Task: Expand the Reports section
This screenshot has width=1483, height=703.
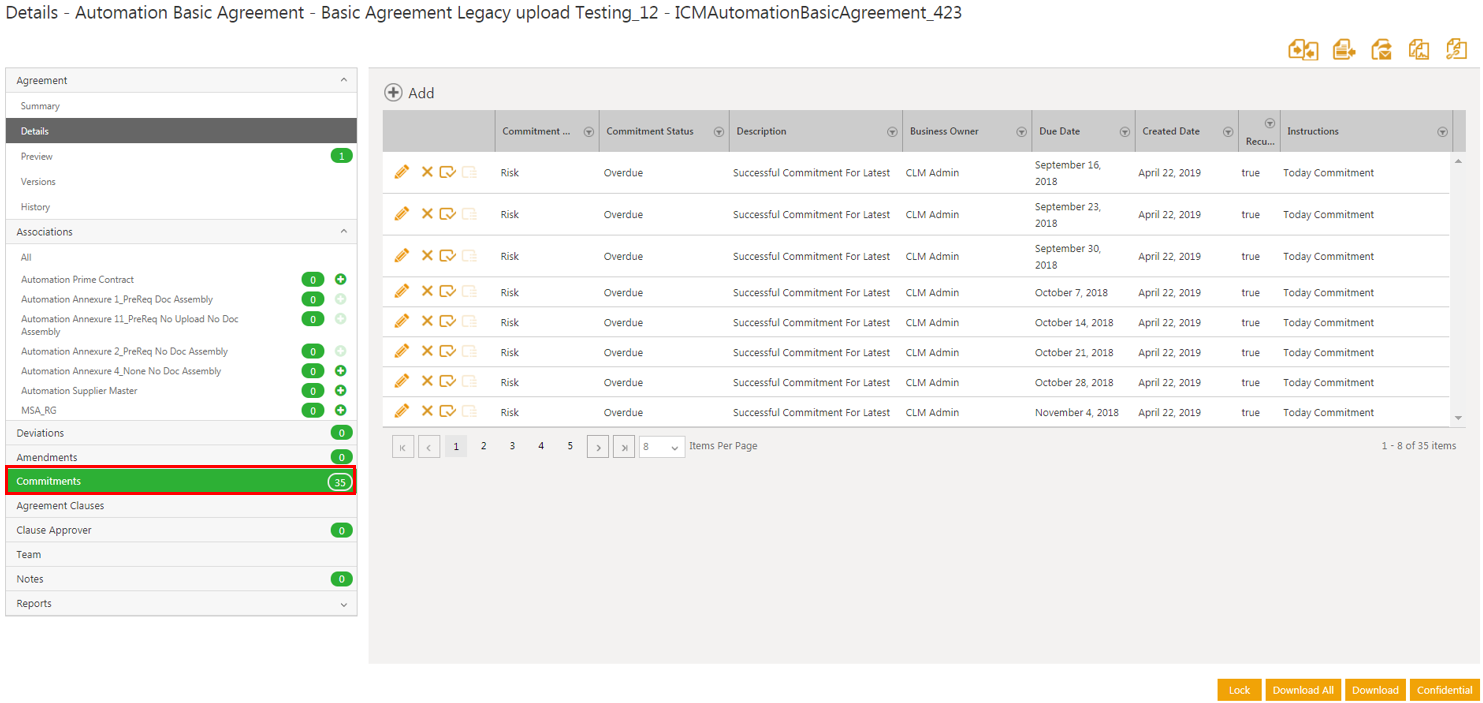Action: click(344, 604)
